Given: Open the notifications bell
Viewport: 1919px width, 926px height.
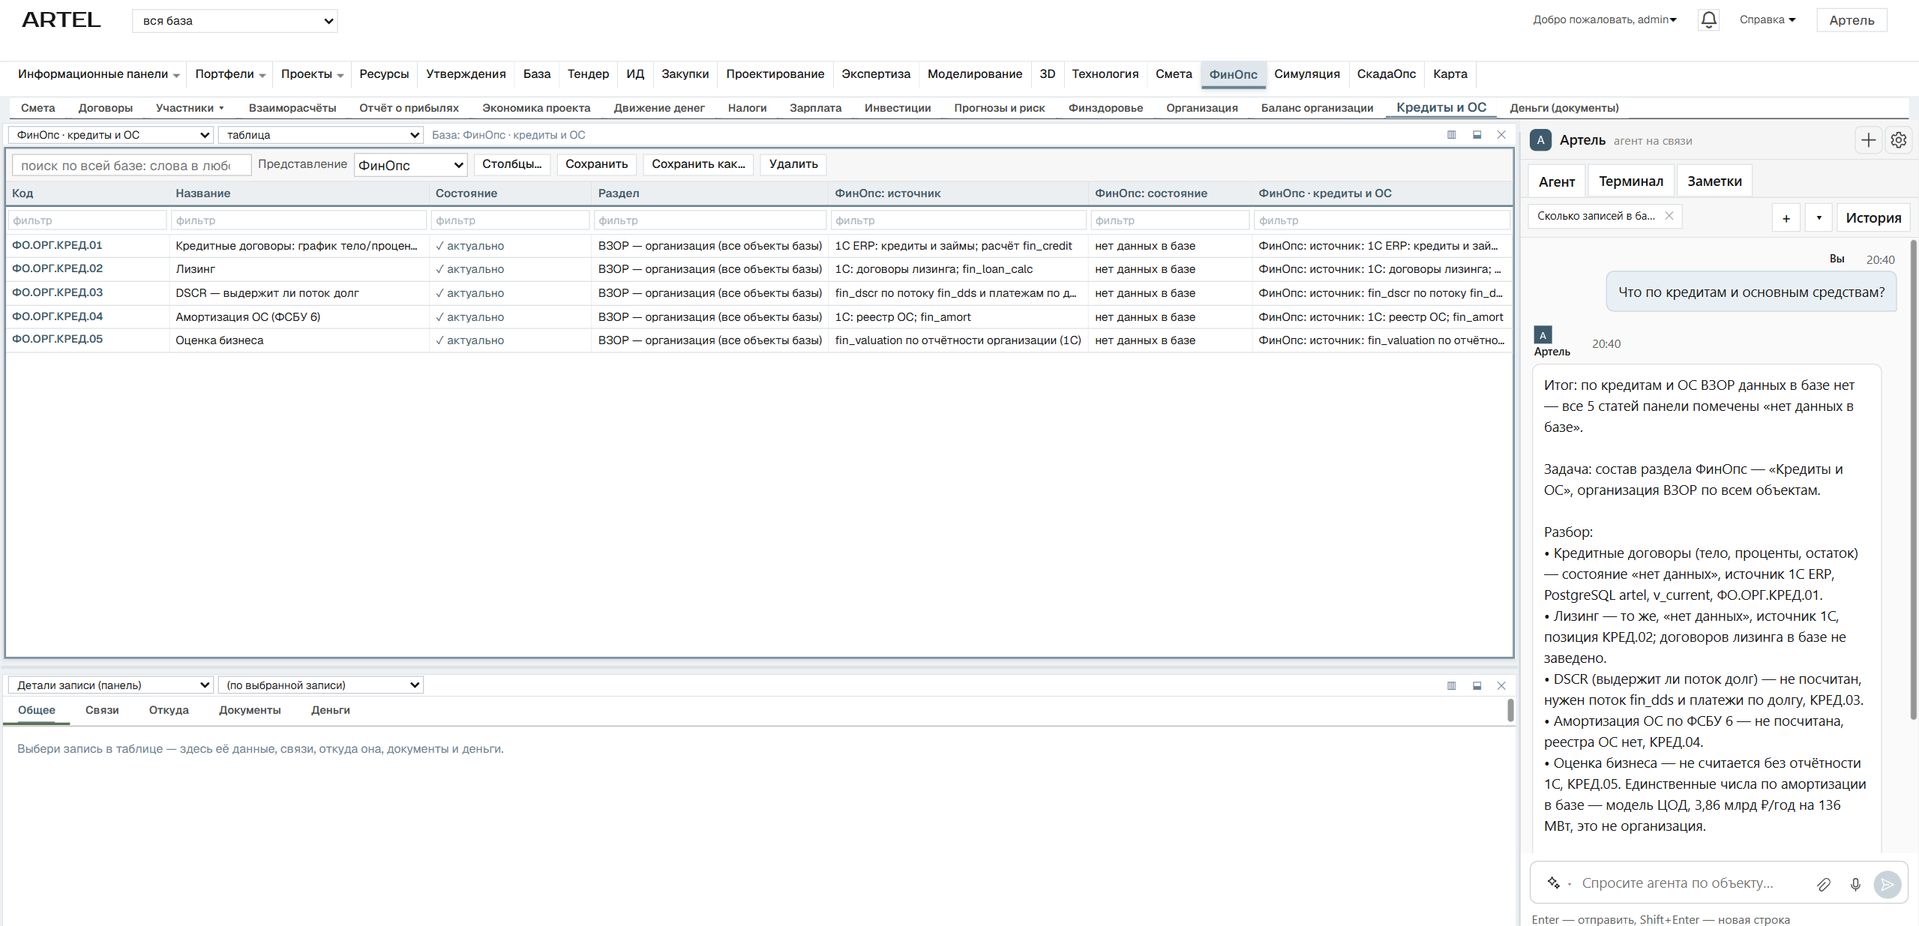Looking at the screenshot, I should (1708, 20).
